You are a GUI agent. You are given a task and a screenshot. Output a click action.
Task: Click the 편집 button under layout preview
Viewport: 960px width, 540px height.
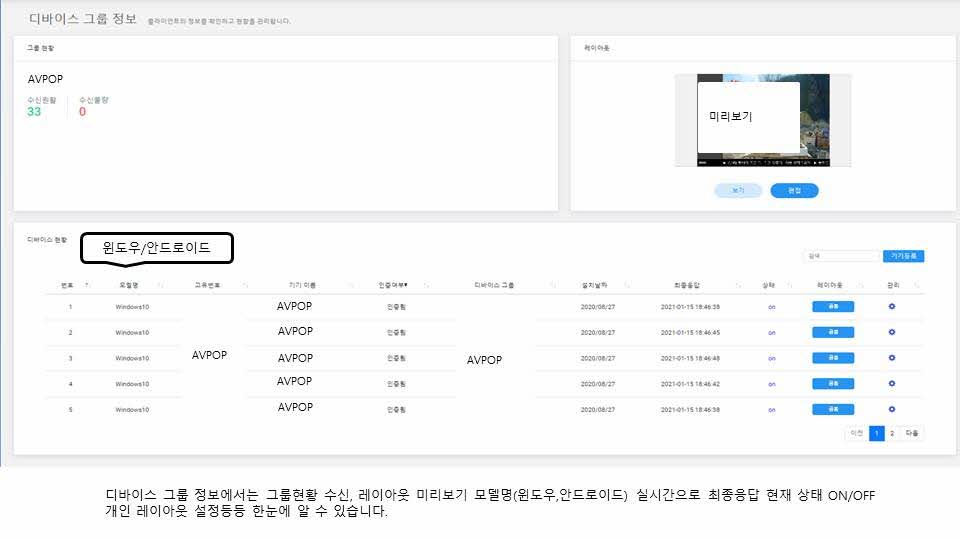click(x=794, y=190)
